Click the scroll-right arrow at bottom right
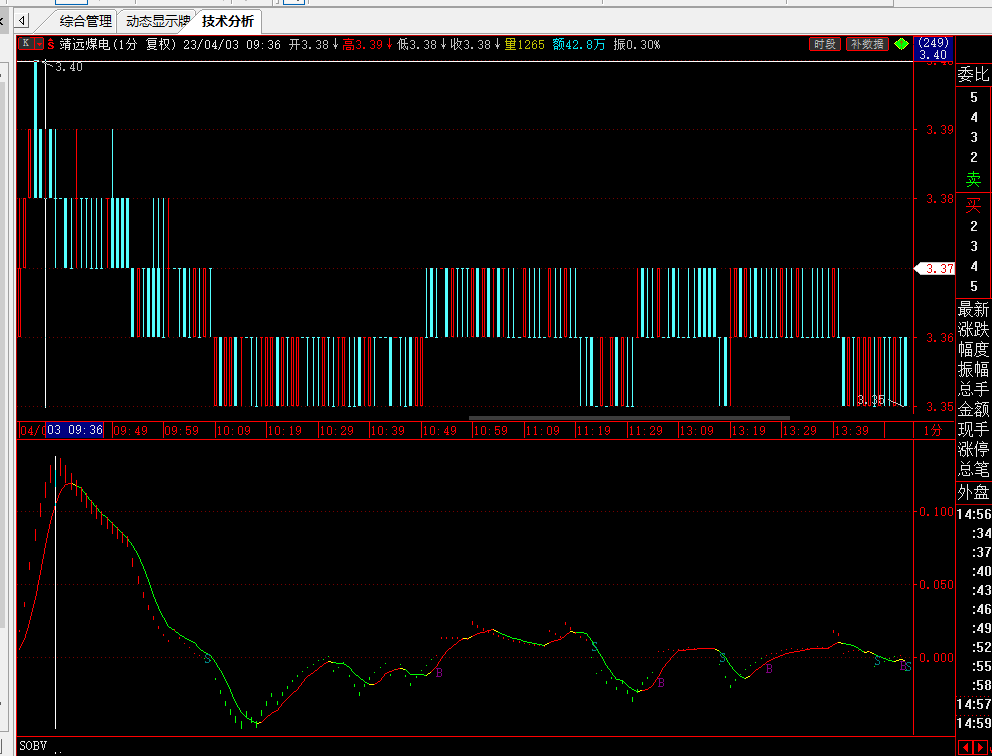This screenshot has height=756, width=992. pyautogui.click(x=980, y=747)
